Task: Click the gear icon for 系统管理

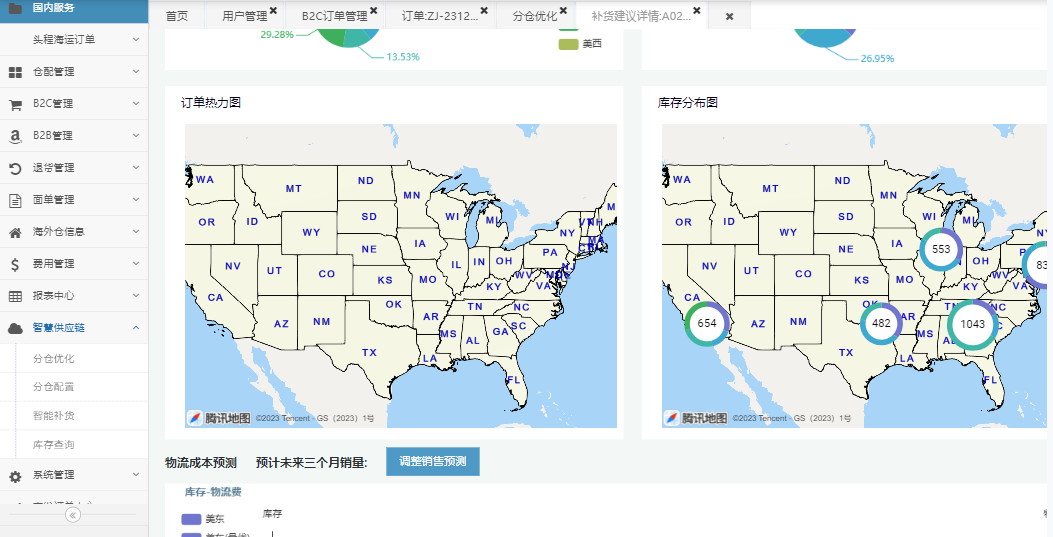Action: coord(15,477)
